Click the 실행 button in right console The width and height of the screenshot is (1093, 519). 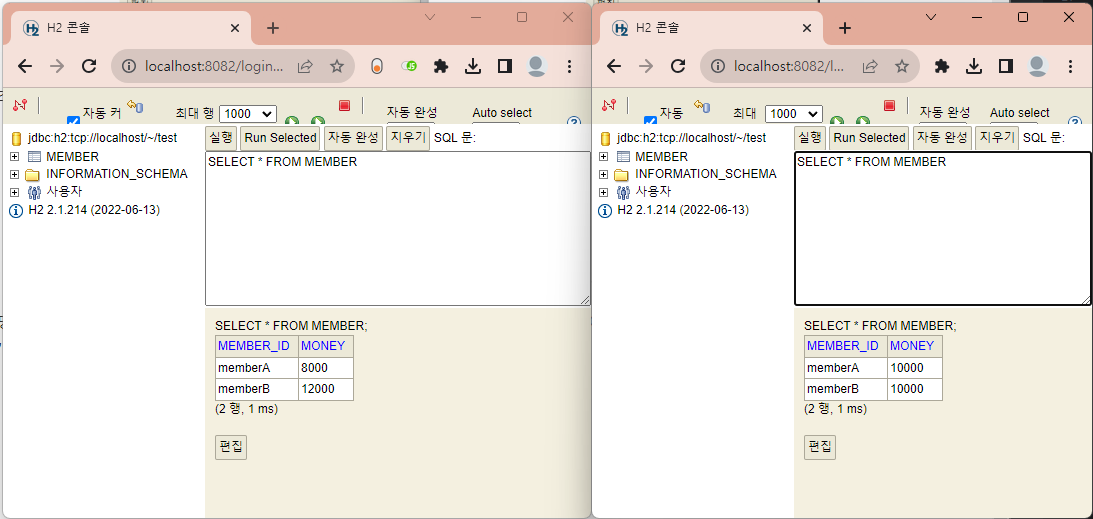pyautogui.click(x=810, y=138)
